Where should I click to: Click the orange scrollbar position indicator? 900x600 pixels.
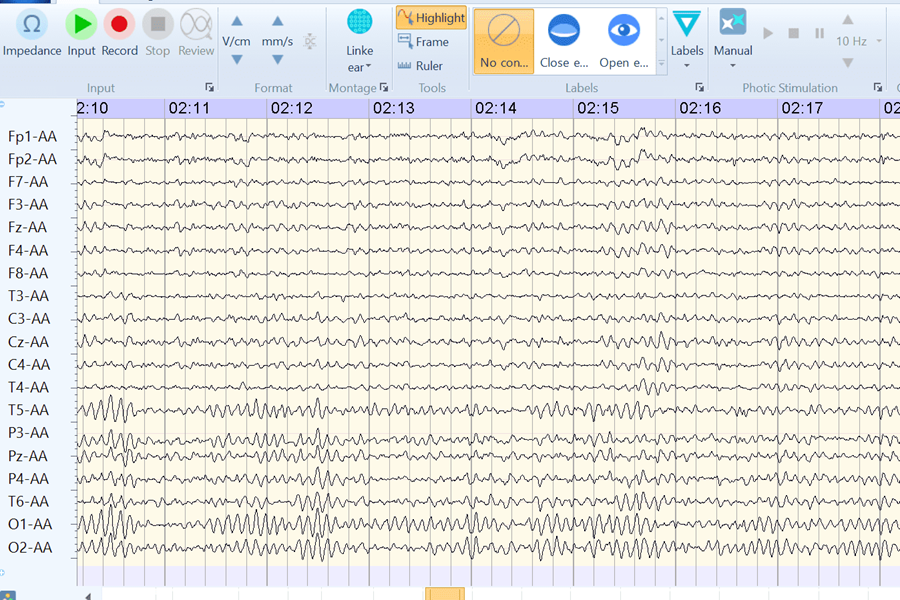click(445, 594)
